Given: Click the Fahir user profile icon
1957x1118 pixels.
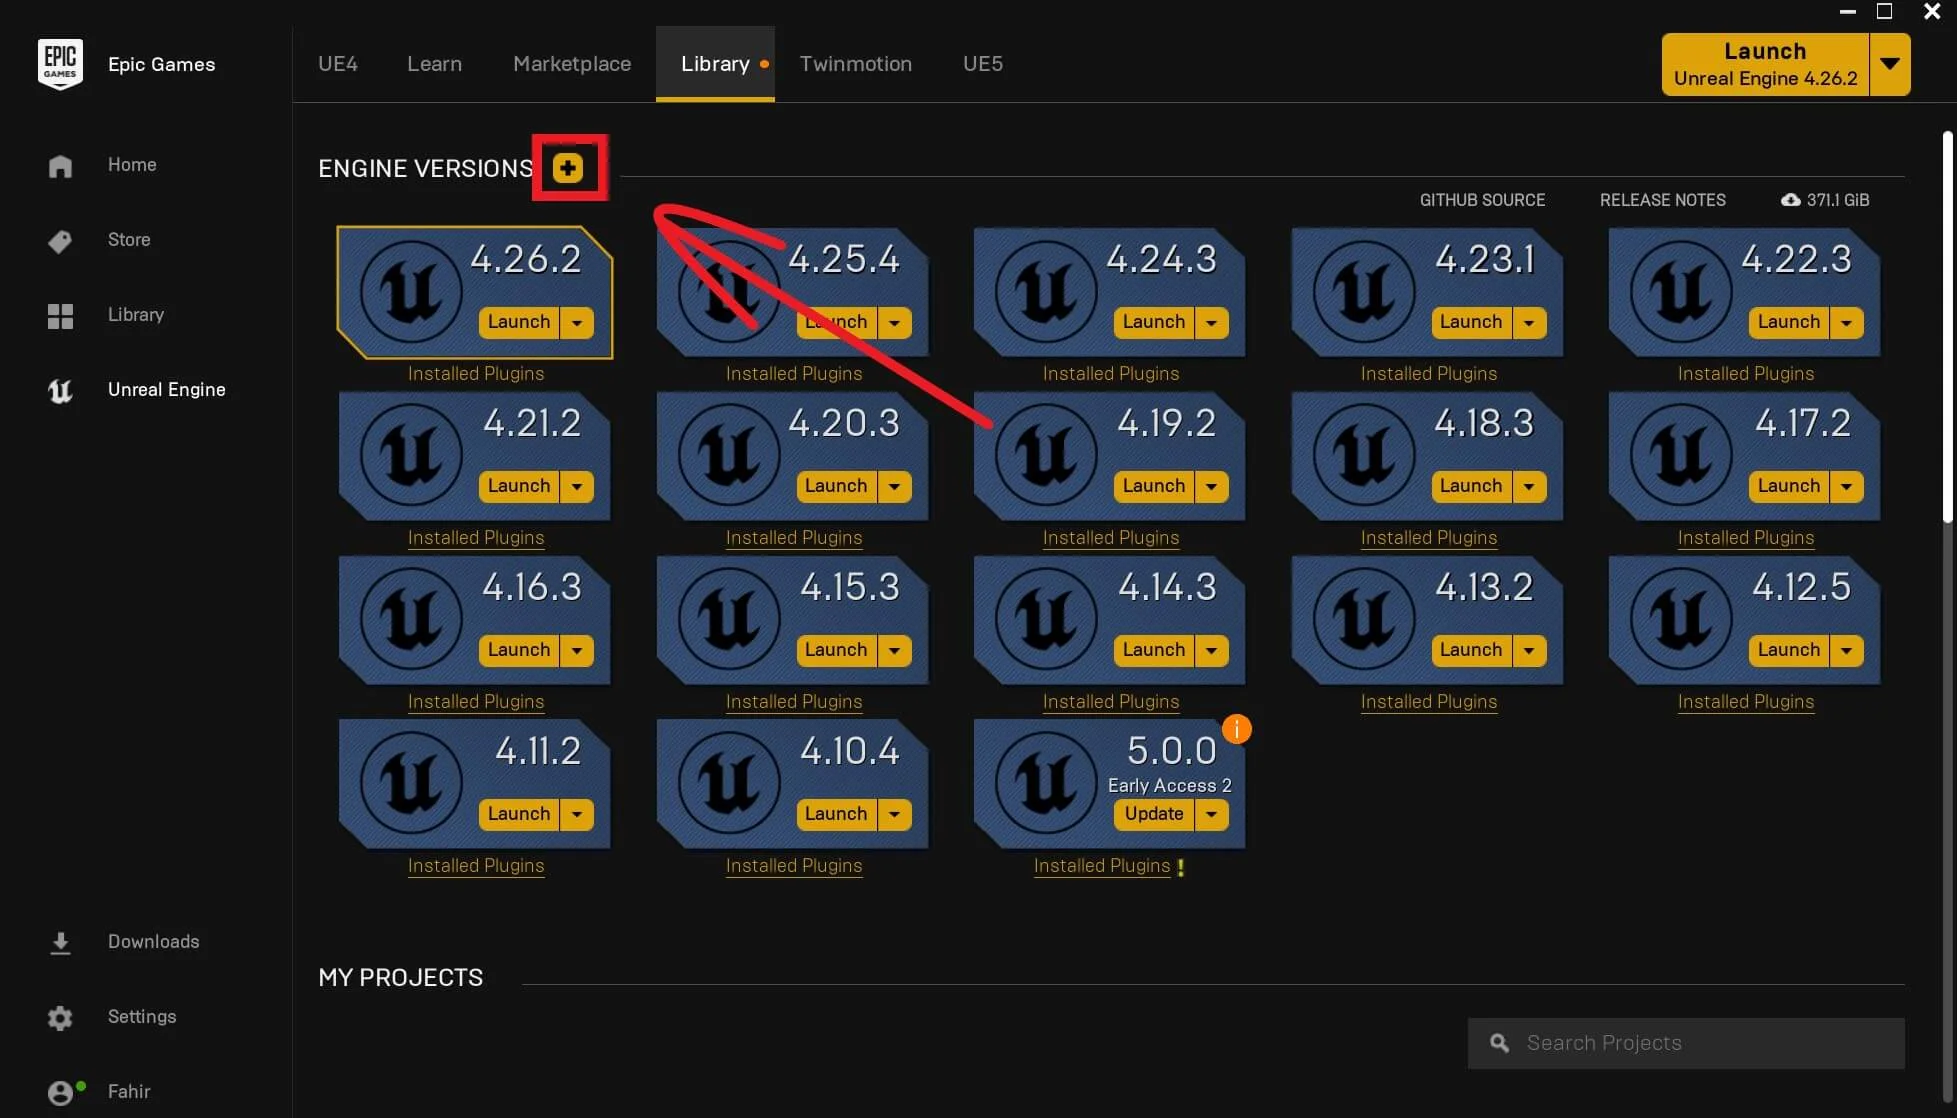Looking at the screenshot, I should (60, 1093).
